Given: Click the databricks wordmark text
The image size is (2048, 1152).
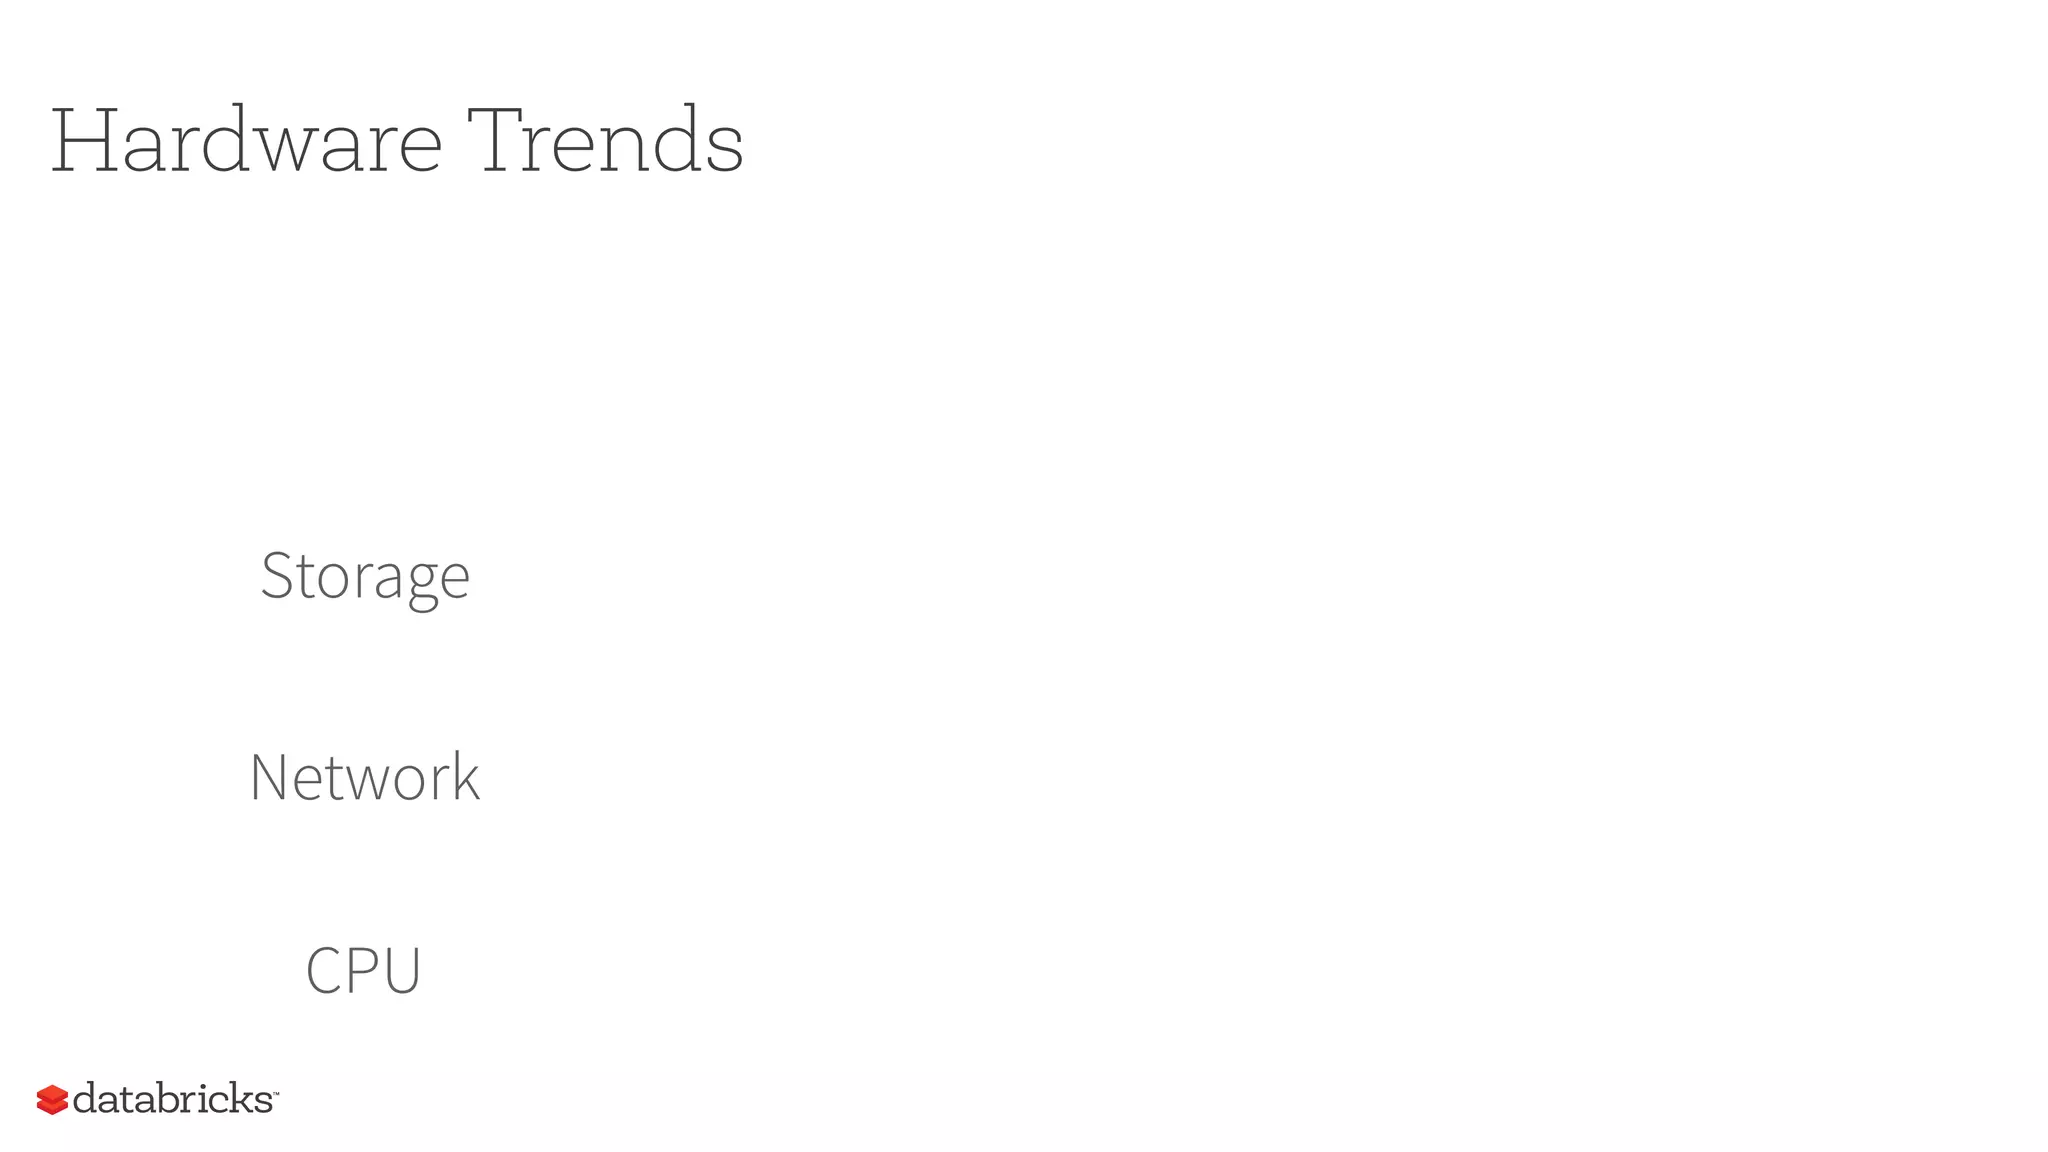Looking at the screenshot, I should (x=173, y=1098).
